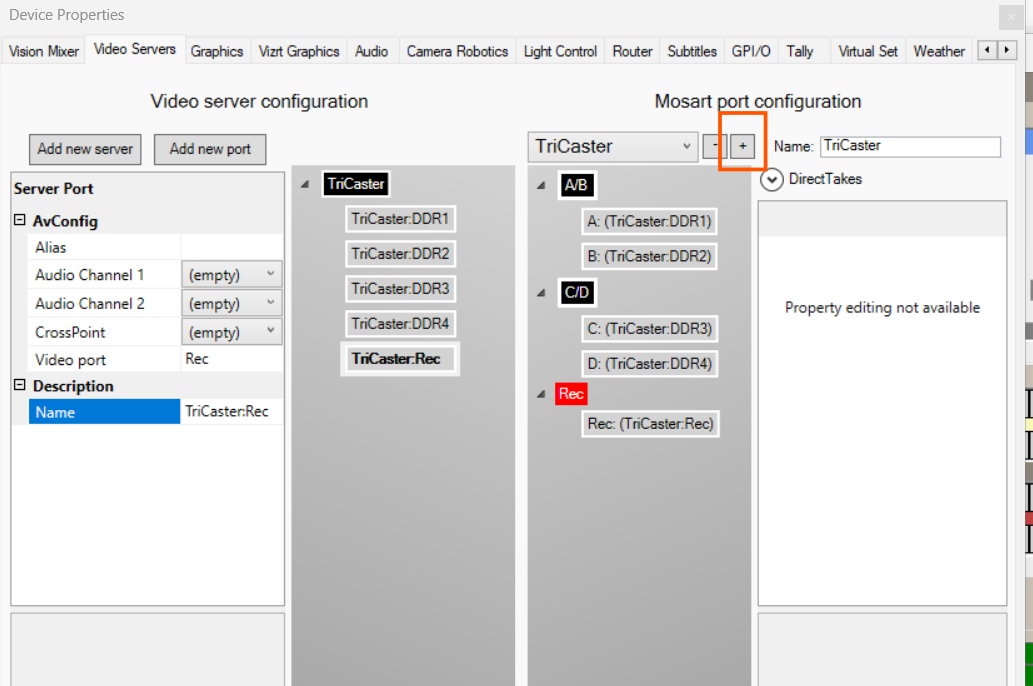Switch to the Vision Mixer tab
Image resolution: width=1033 pixels, height=686 pixels.
pos(44,51)
